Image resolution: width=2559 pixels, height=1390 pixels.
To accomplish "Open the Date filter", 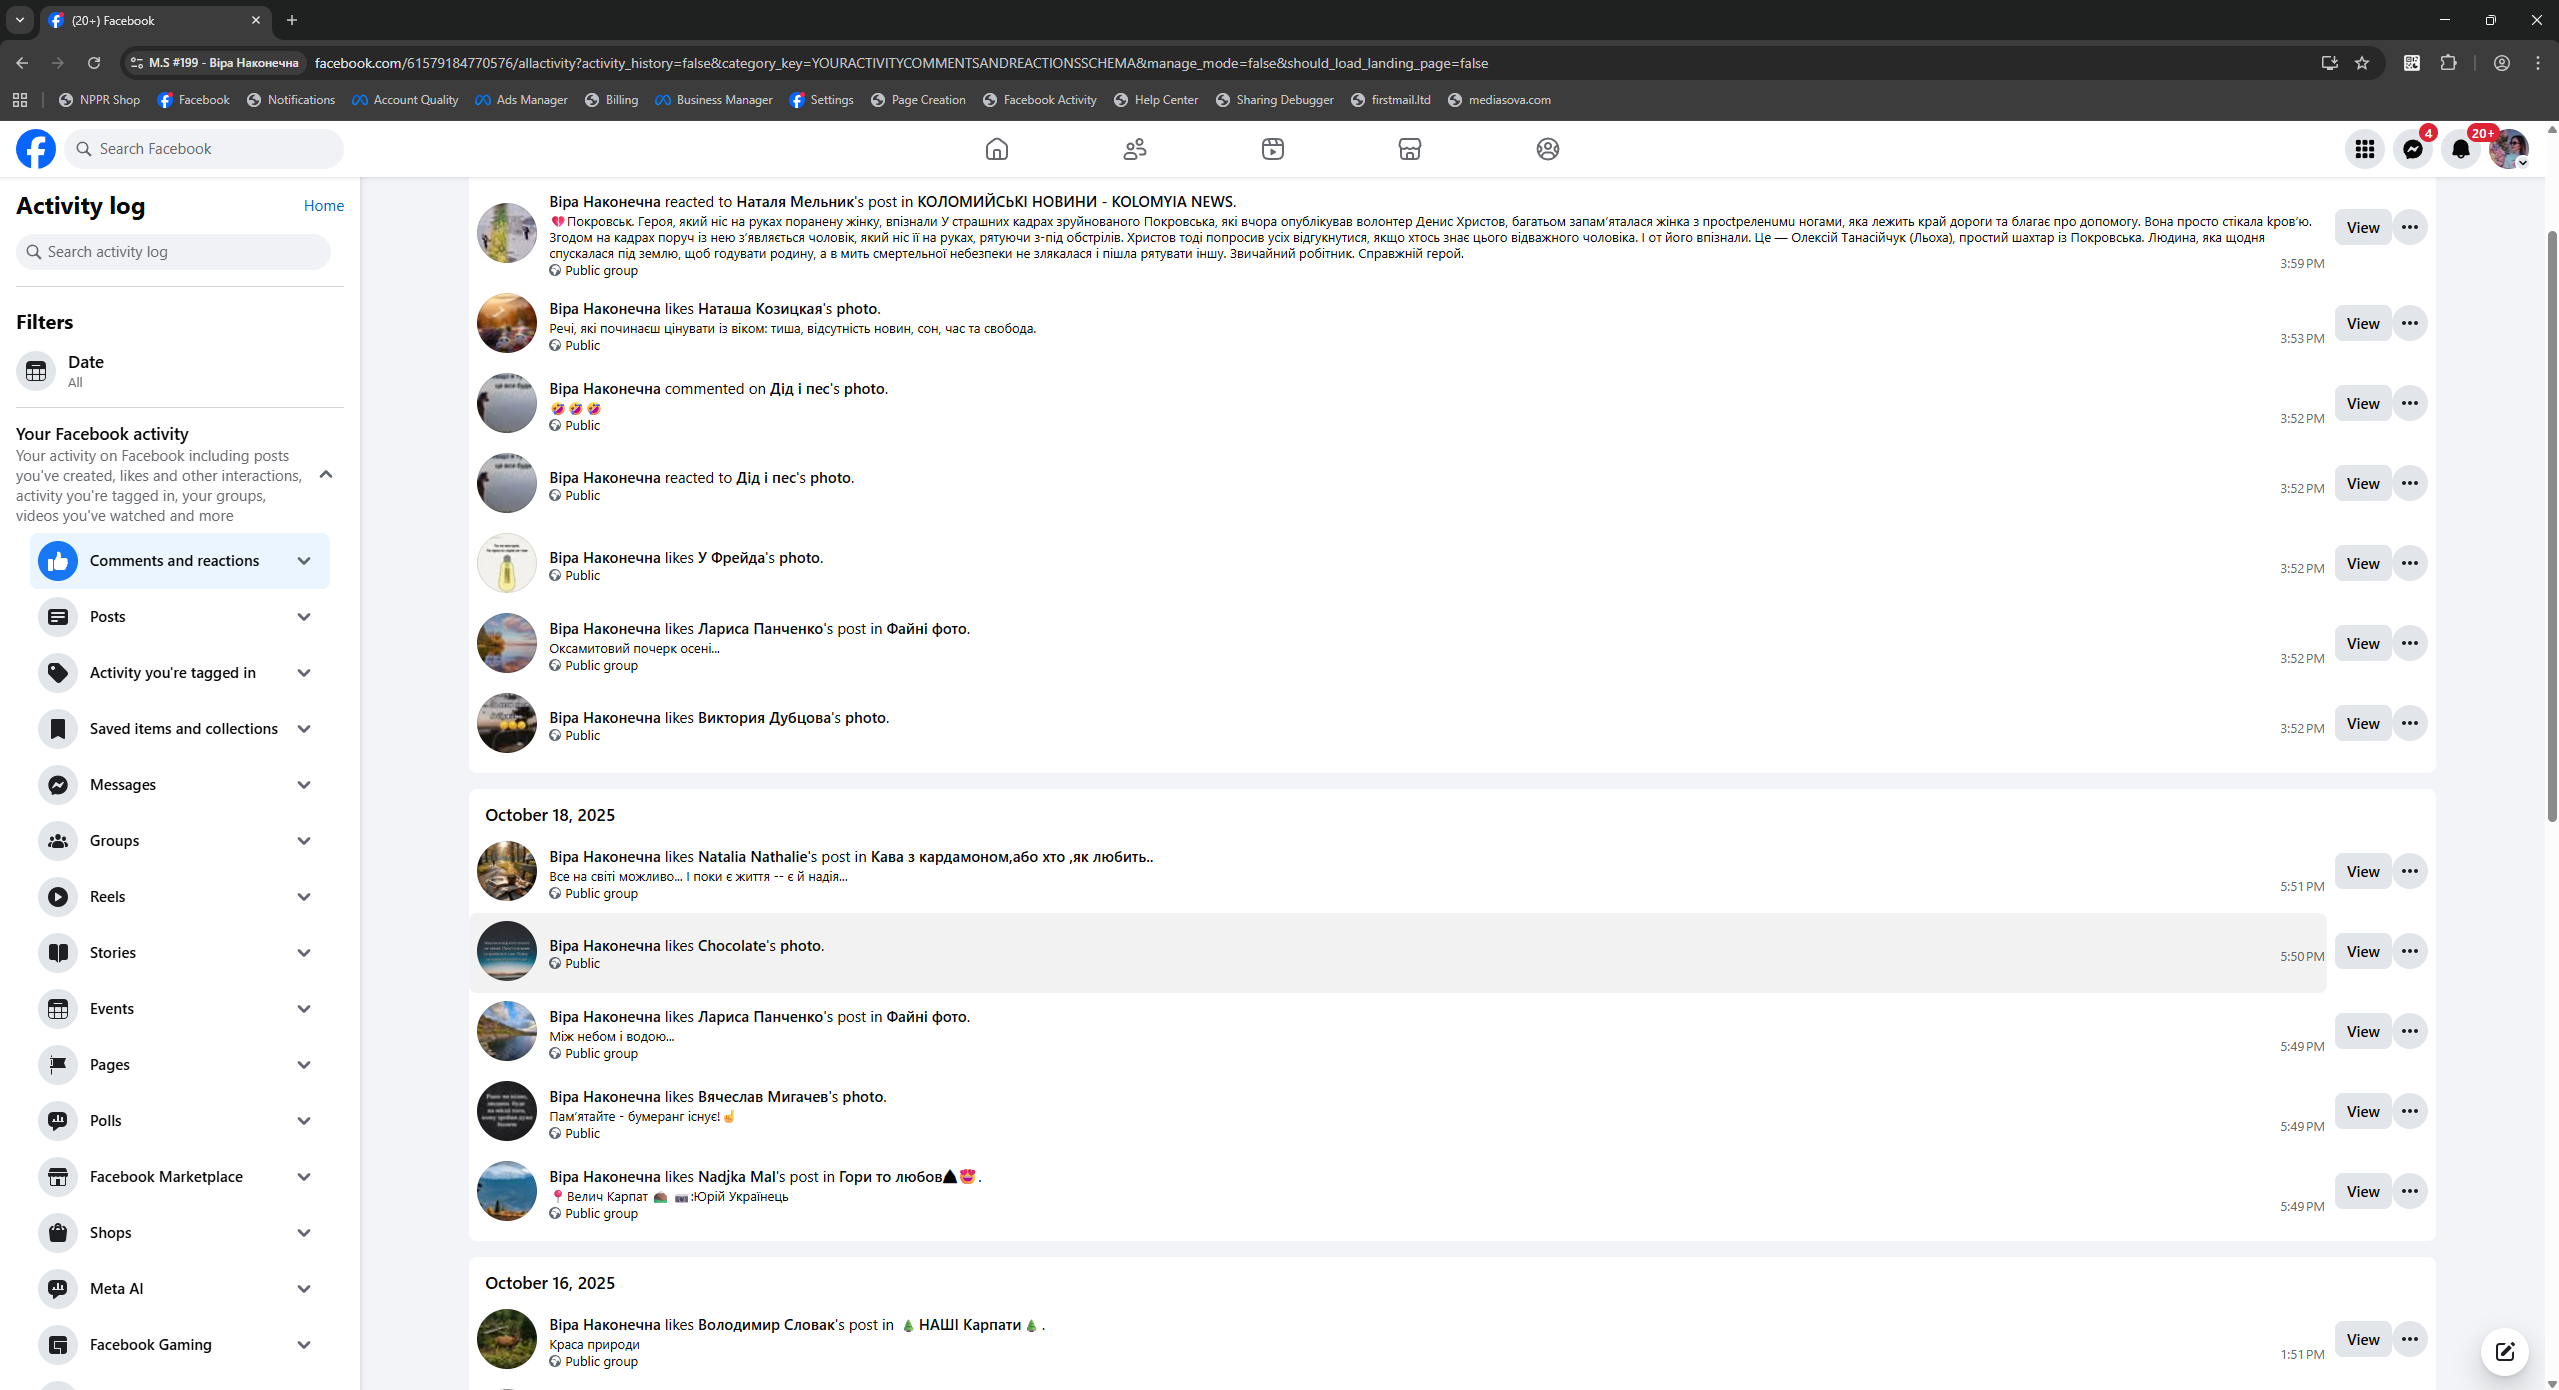I will click(x=85, y=370).
